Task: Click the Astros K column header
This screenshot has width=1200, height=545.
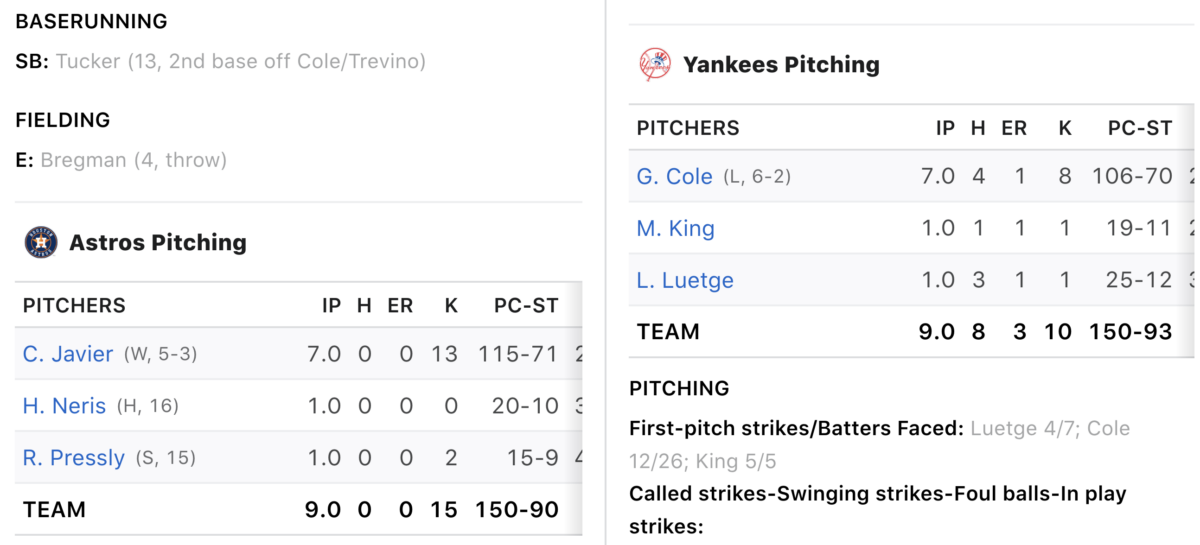Action: pos(451,306)
